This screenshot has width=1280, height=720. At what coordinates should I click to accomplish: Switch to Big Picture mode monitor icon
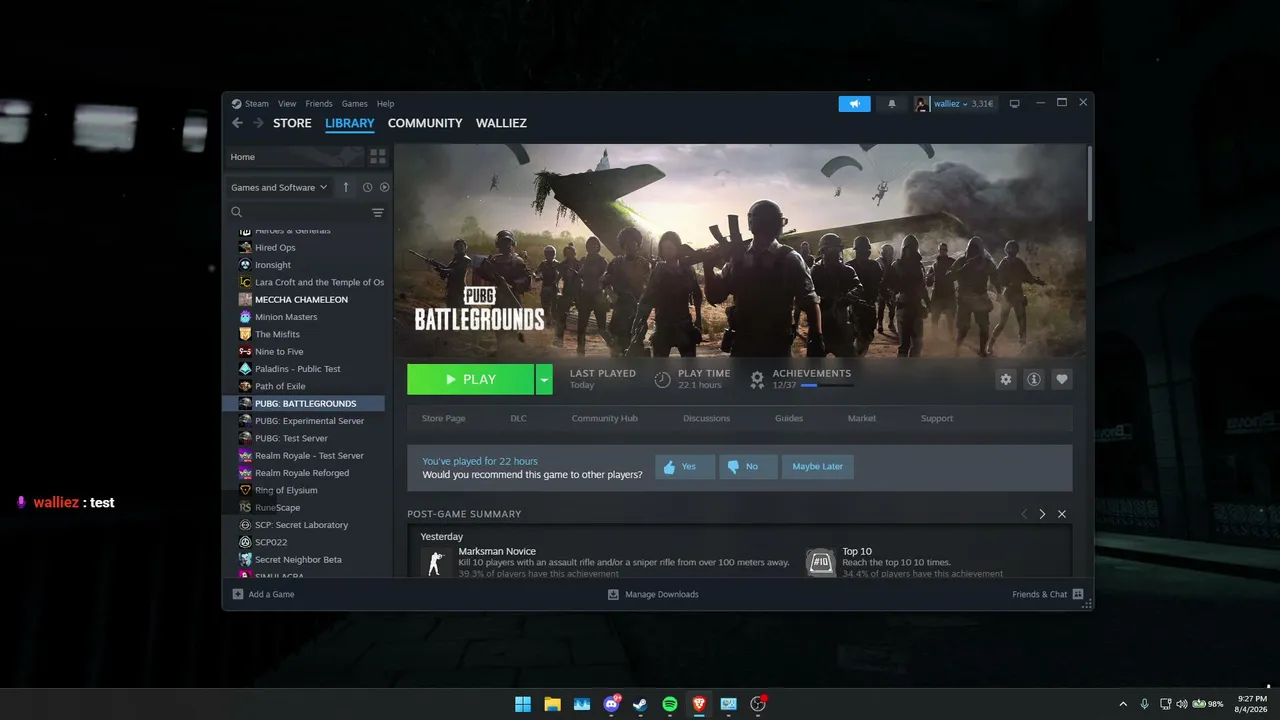[1014, 104]
